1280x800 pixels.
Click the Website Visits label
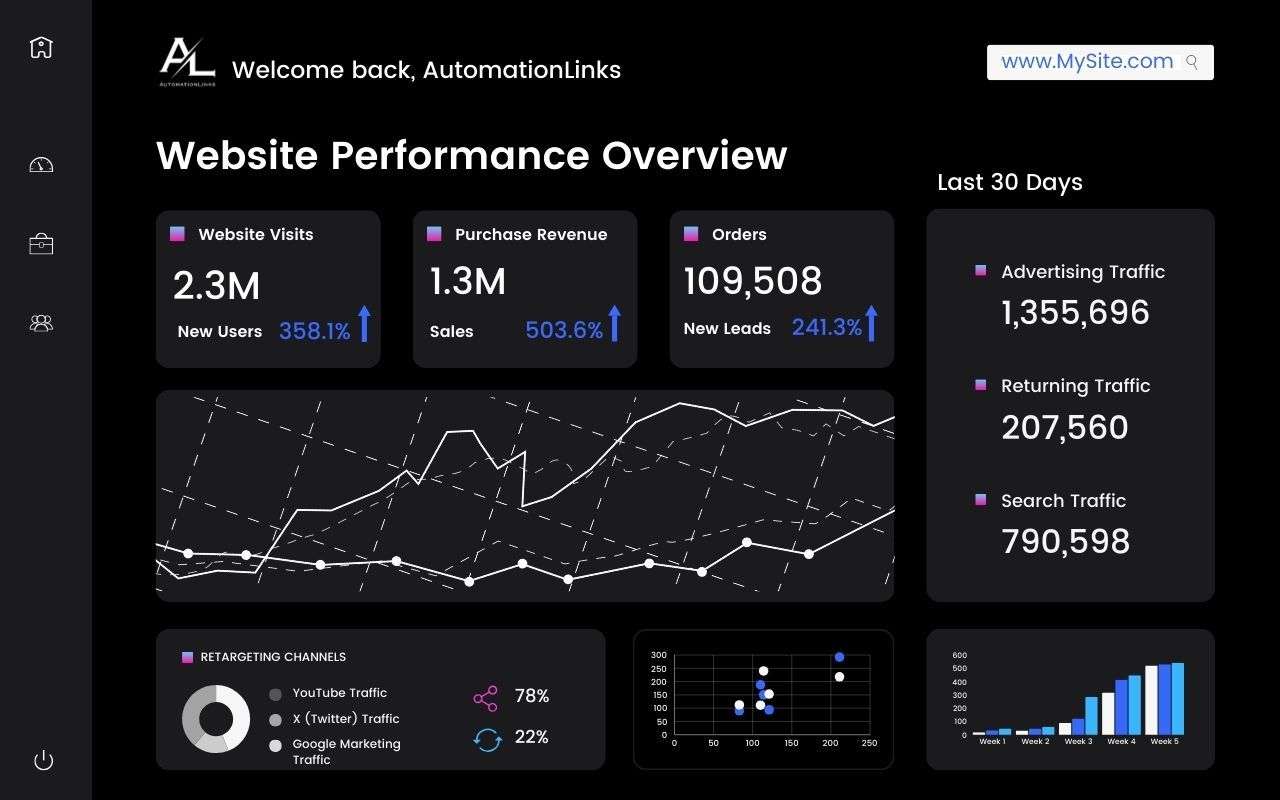click(256, 234)
